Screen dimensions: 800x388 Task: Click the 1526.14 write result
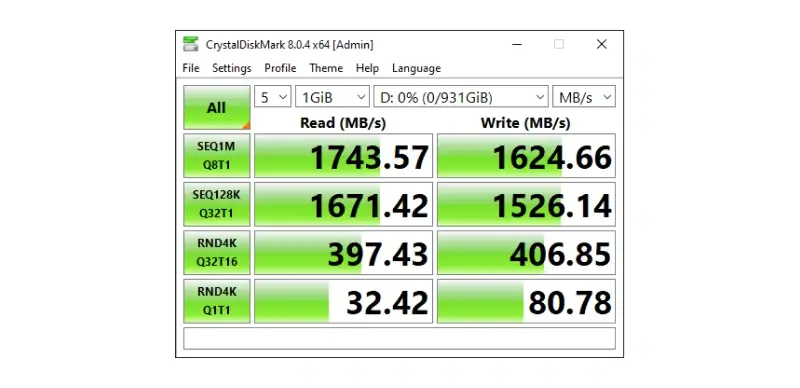coord(527,204)
